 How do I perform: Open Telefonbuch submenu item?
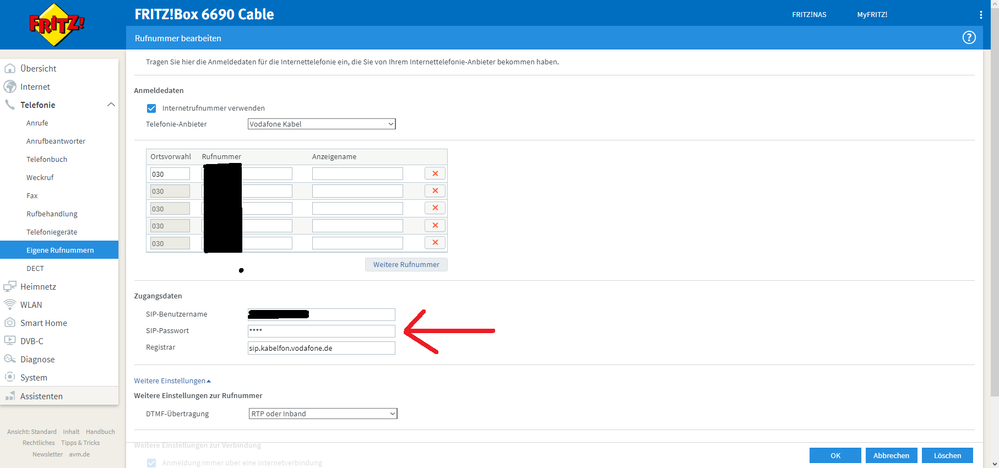[x=47, y=159]
